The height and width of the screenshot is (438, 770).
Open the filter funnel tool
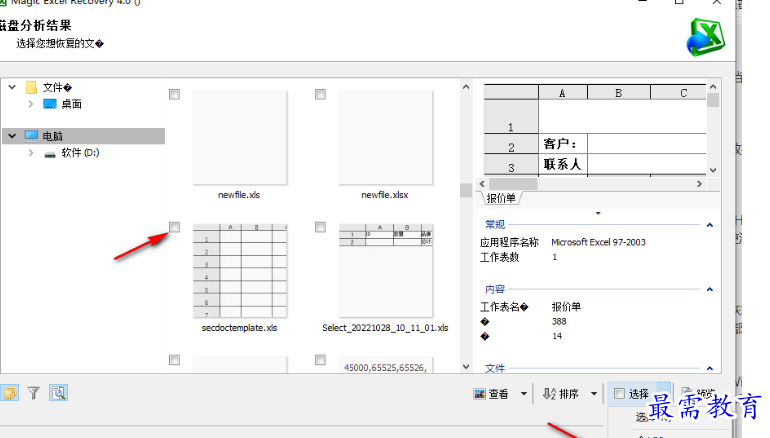33,393
